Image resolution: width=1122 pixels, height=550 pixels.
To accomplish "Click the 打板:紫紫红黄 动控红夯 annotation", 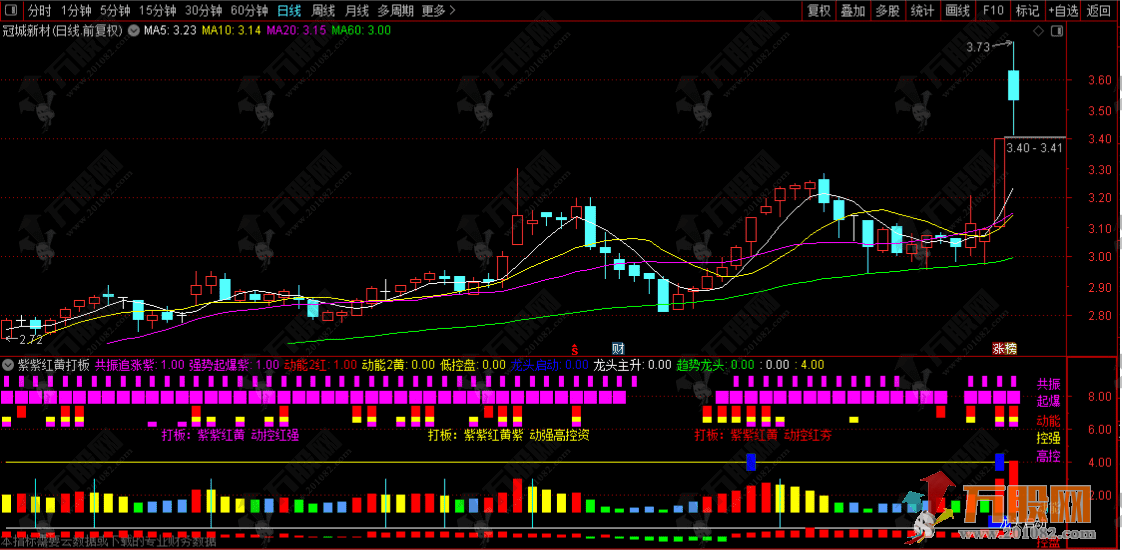I will [x=763, y=434].
